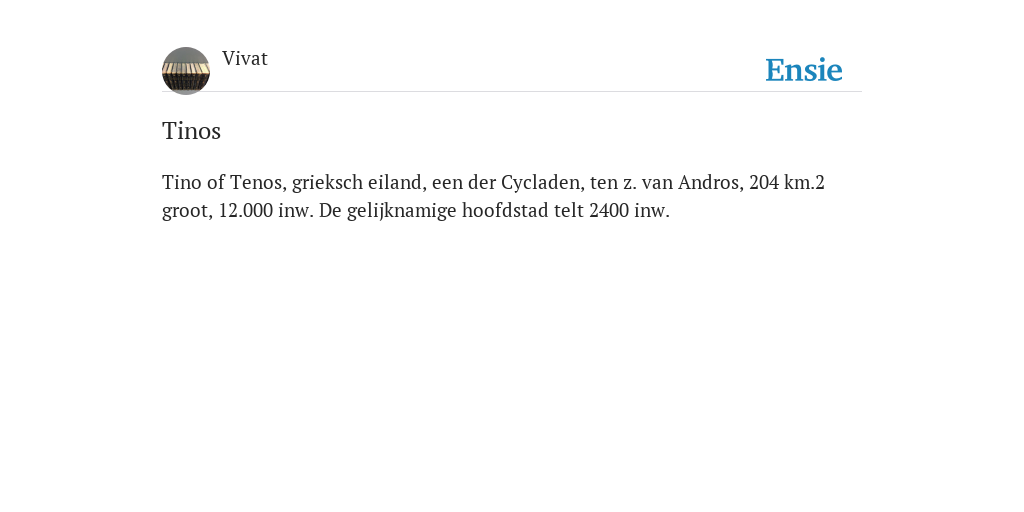Click the 'km.2' unit text

(x=805, y=182)
